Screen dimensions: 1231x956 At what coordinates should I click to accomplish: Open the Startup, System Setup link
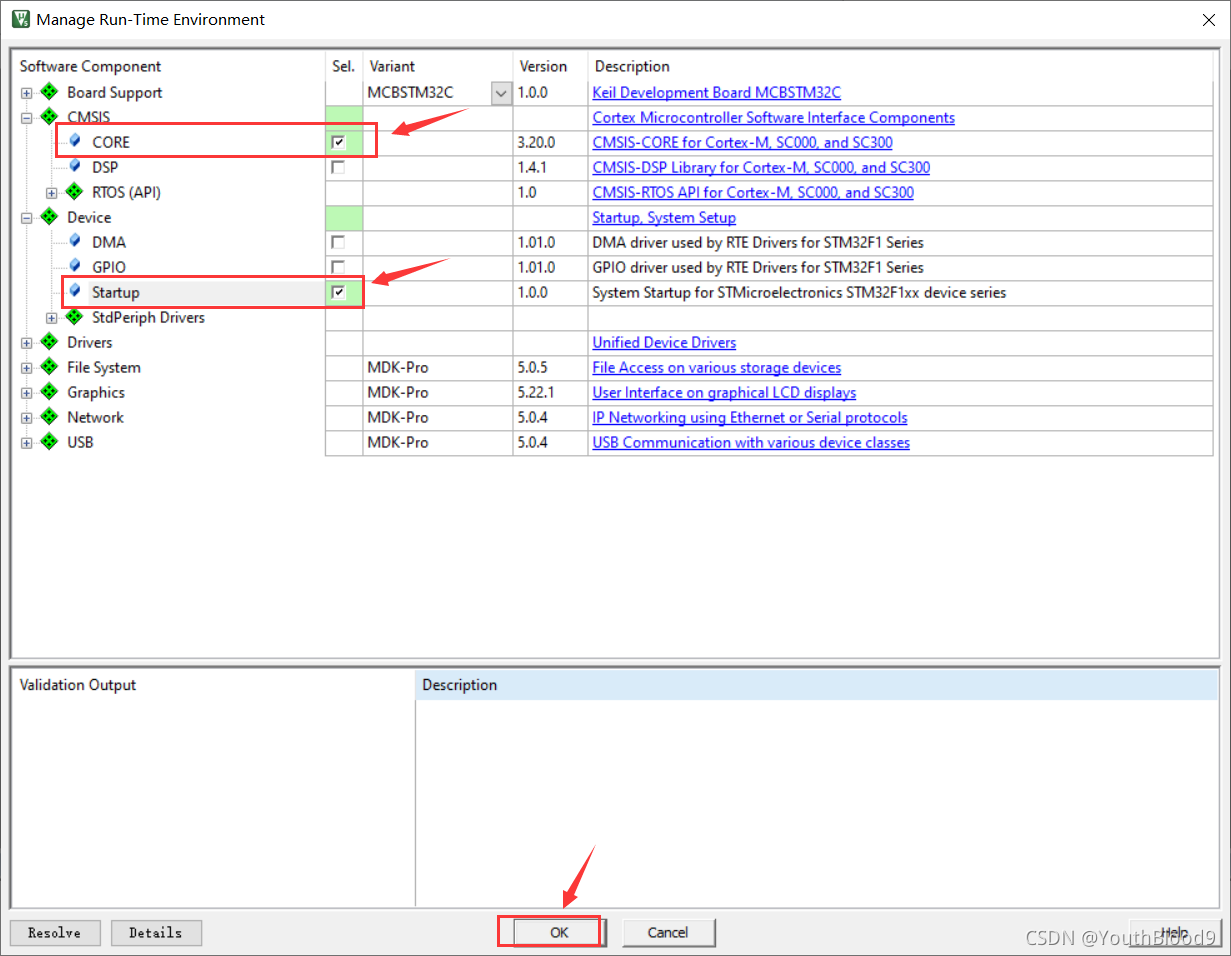click(664, 217)
